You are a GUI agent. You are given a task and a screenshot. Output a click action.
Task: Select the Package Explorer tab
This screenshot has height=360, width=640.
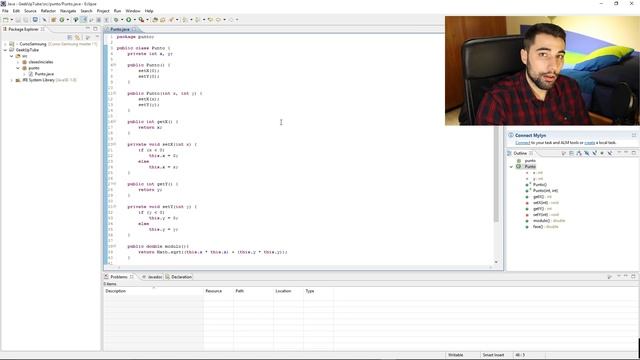pos(23,29)
